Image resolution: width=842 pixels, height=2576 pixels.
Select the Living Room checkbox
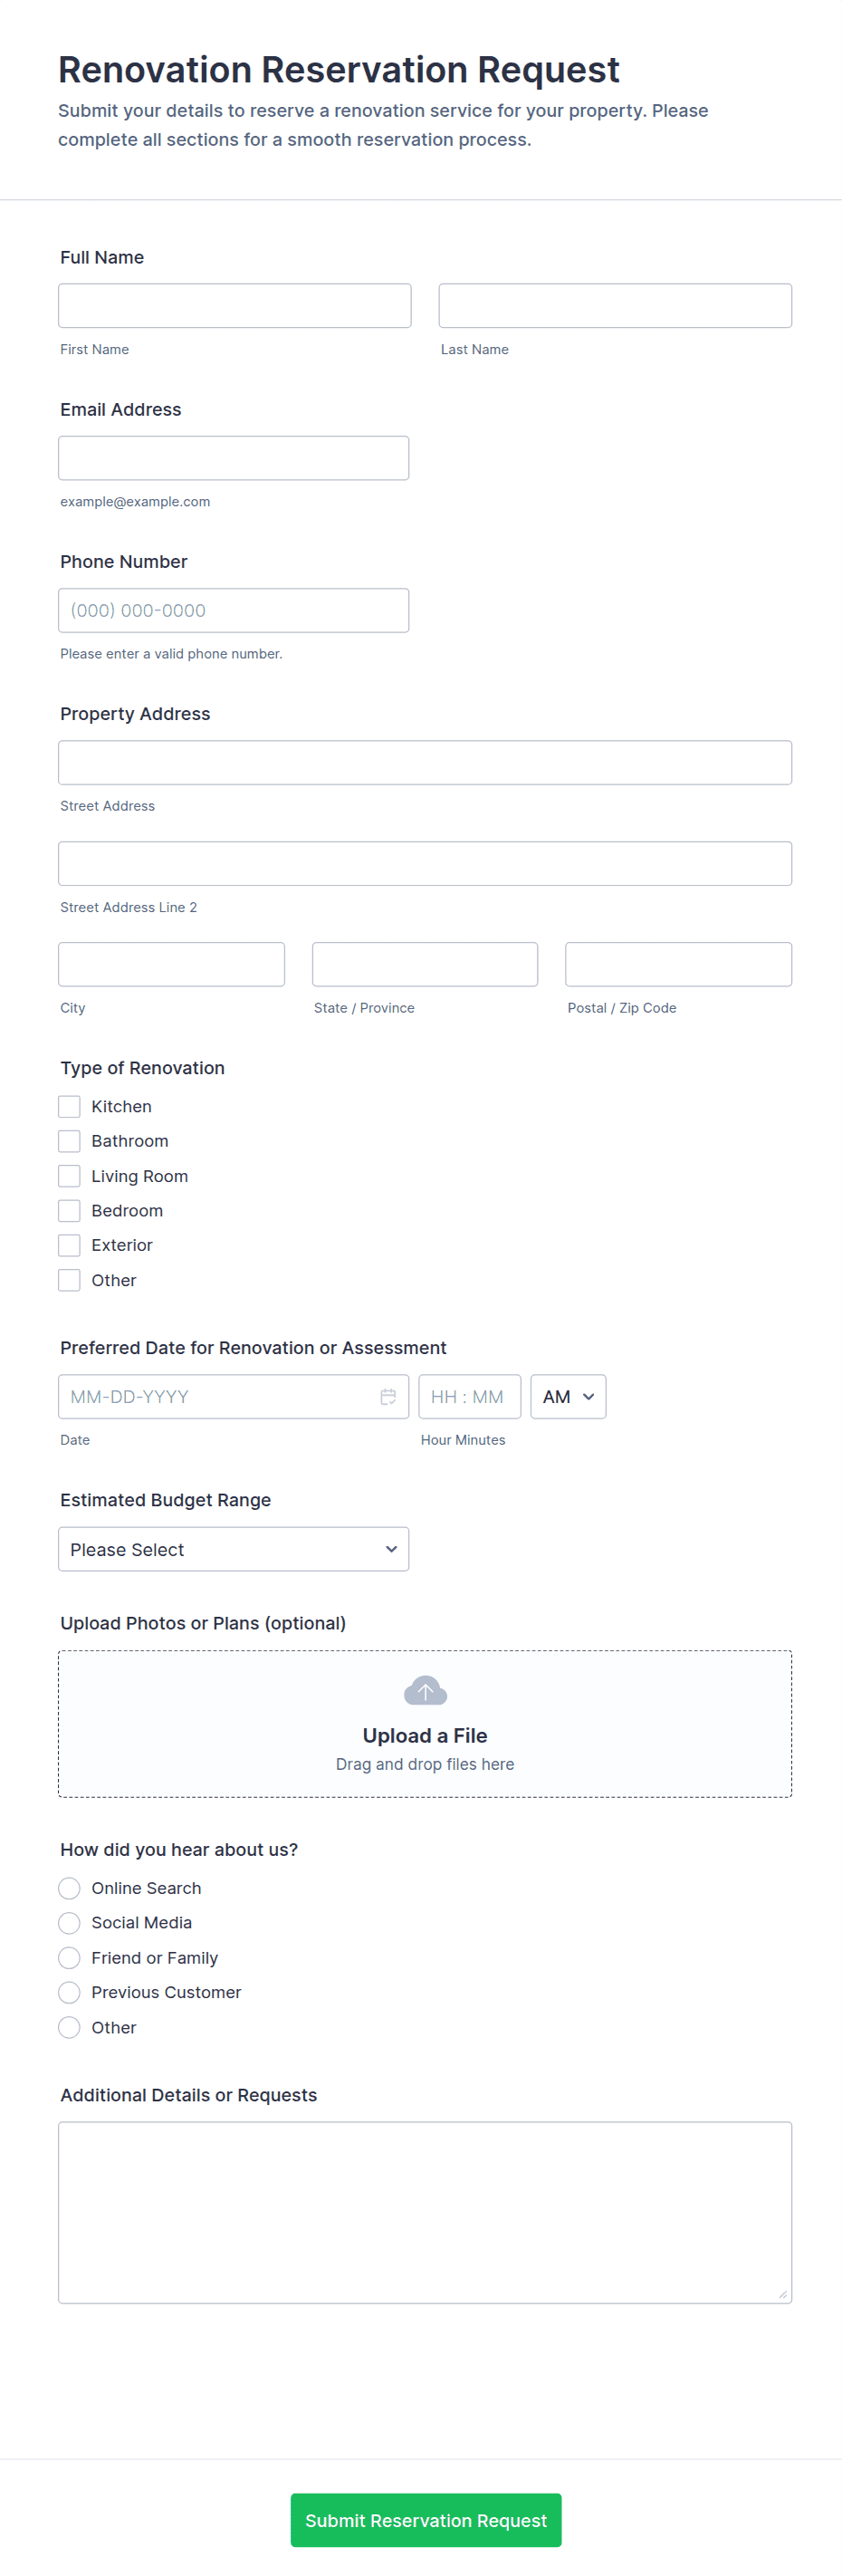tap(69, 1176)
